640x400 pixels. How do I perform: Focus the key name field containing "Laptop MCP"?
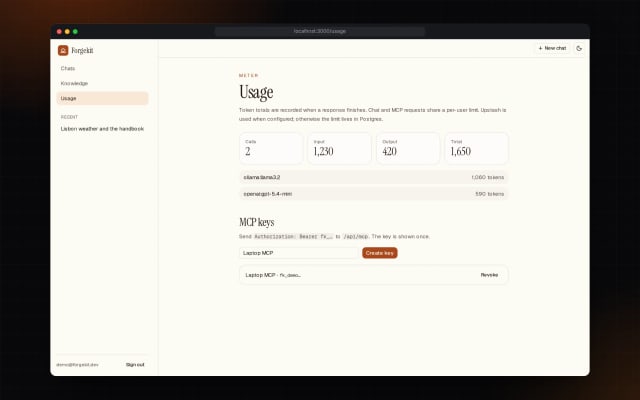tap(299, 253)
